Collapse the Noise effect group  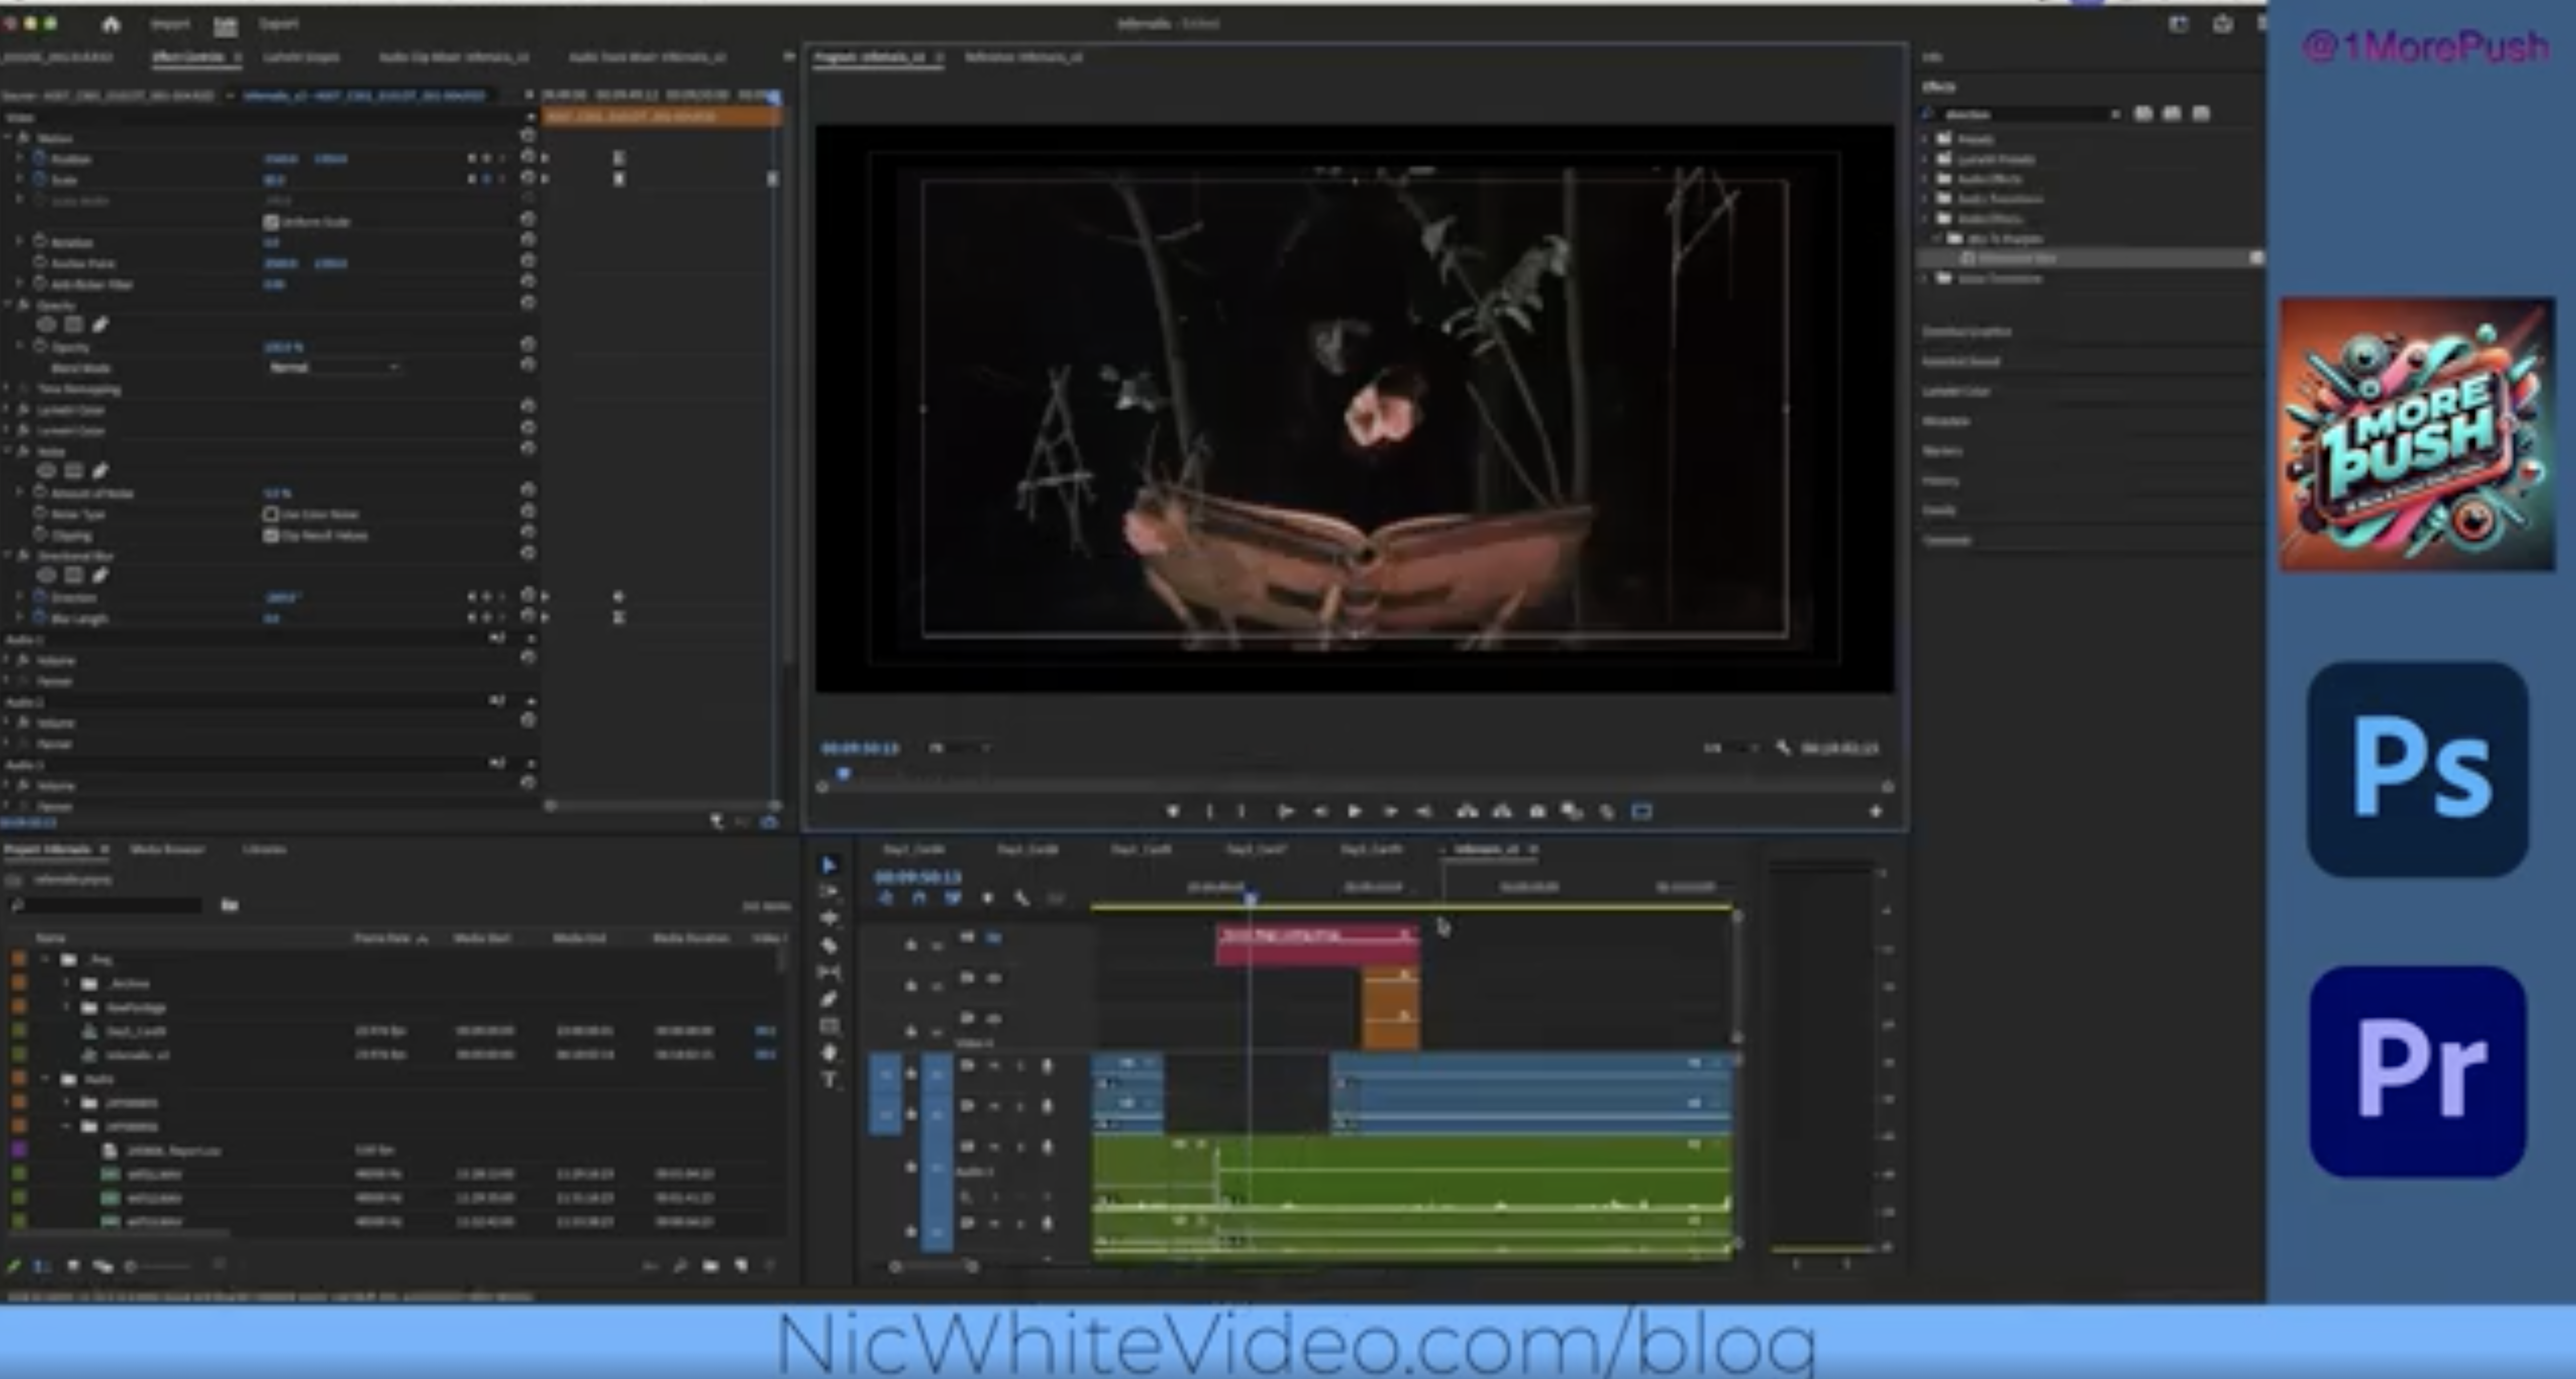(x=8, y=451)
